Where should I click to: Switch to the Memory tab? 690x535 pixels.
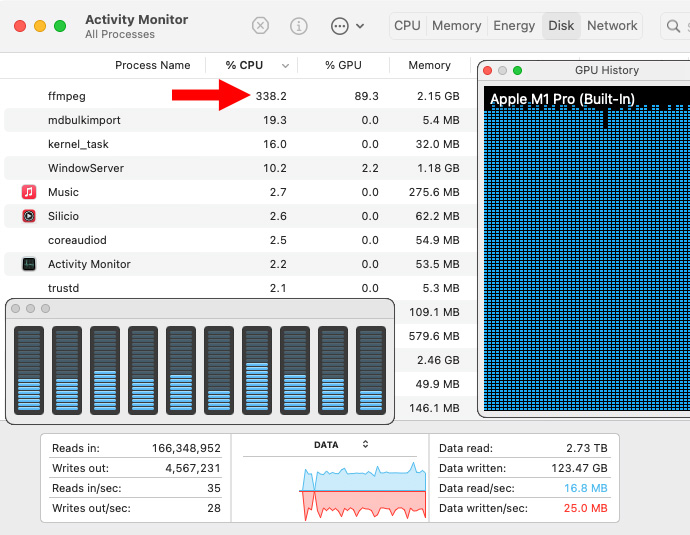(456, 26)
